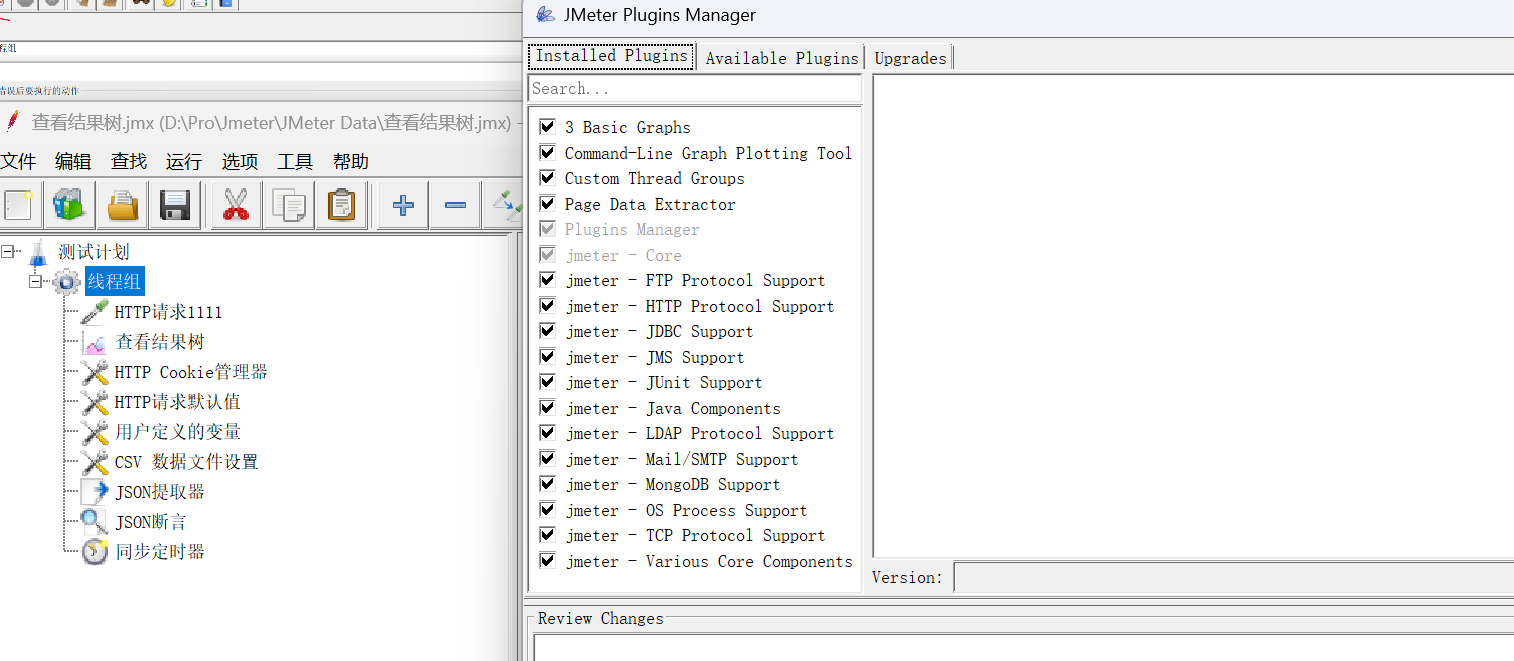The height and width of the screenshot is (661, 1514).
Task: Select the HTTP请求默认值 wrench icon
Action: pyautogui.click(x=94, y=402)
